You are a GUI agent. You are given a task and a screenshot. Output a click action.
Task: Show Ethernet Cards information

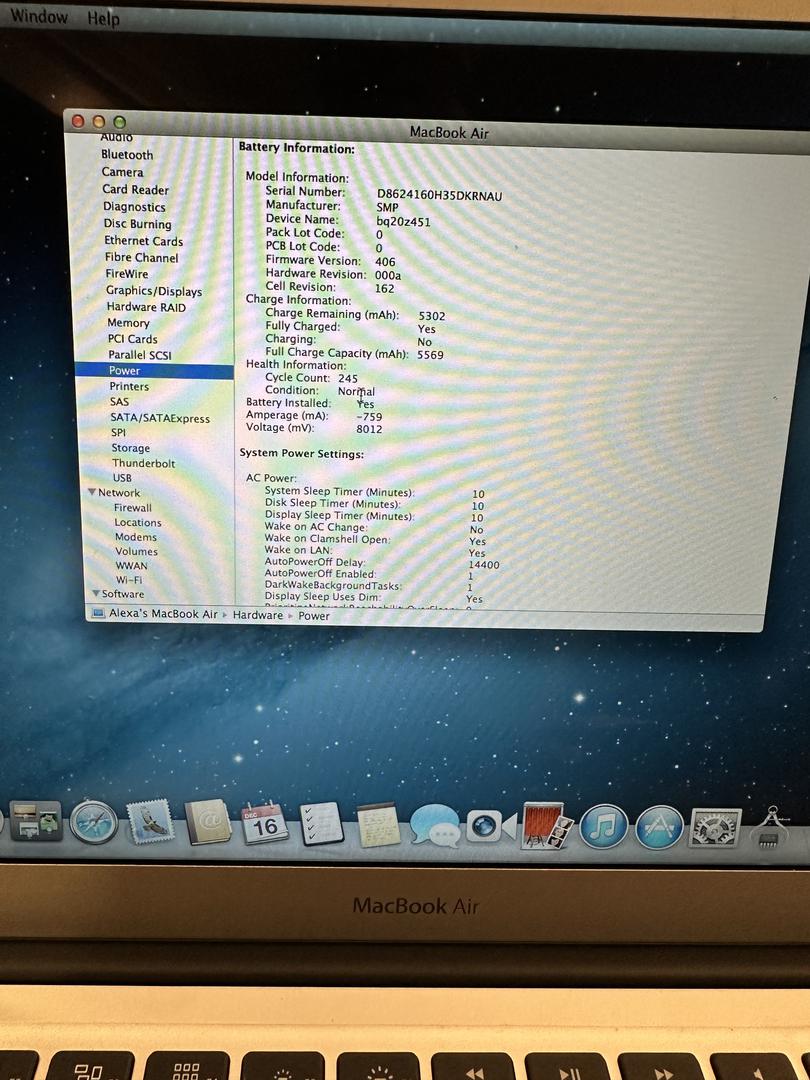pos(144,241)
